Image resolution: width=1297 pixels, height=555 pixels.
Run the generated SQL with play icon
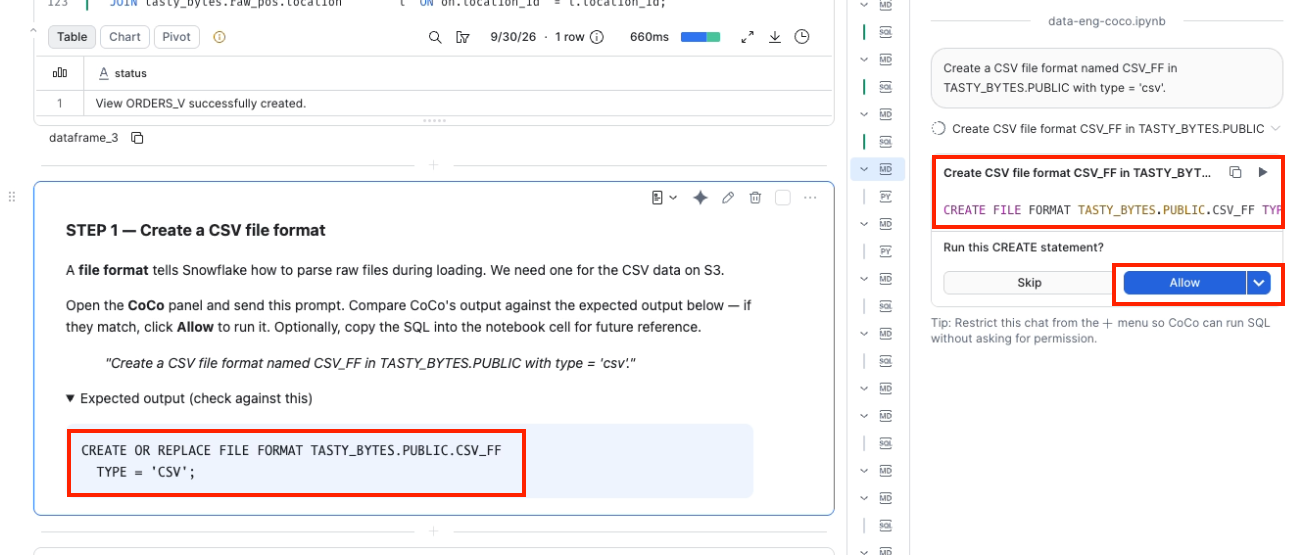[1263, 172]
